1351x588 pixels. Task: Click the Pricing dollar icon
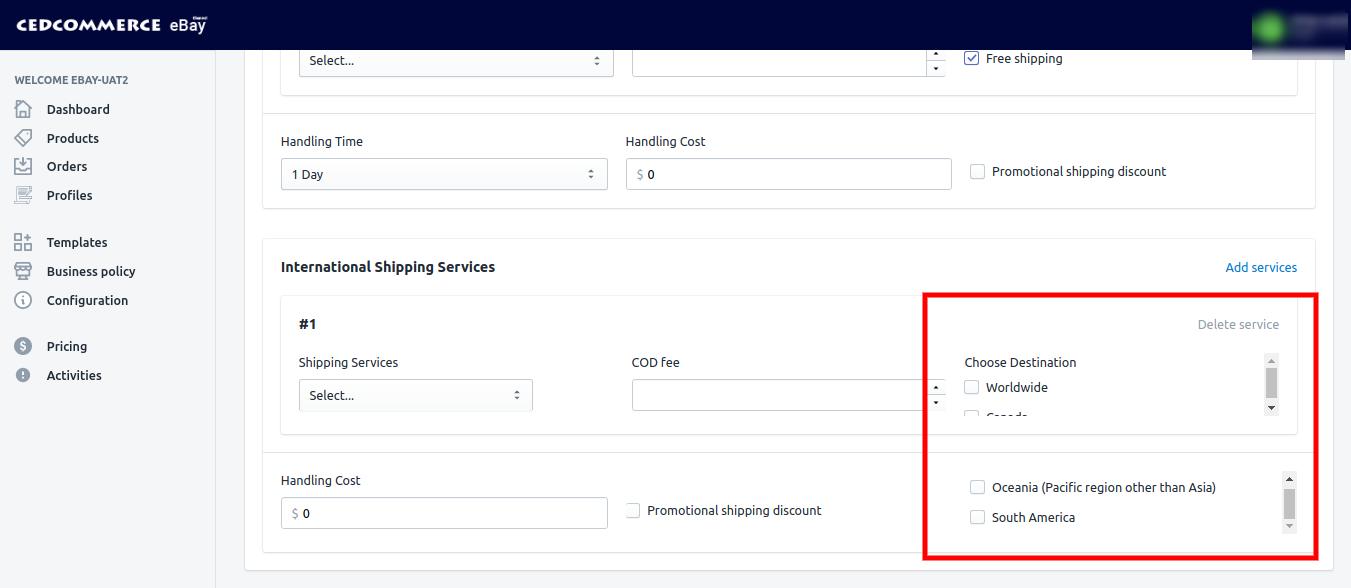[x=23, y=346]
